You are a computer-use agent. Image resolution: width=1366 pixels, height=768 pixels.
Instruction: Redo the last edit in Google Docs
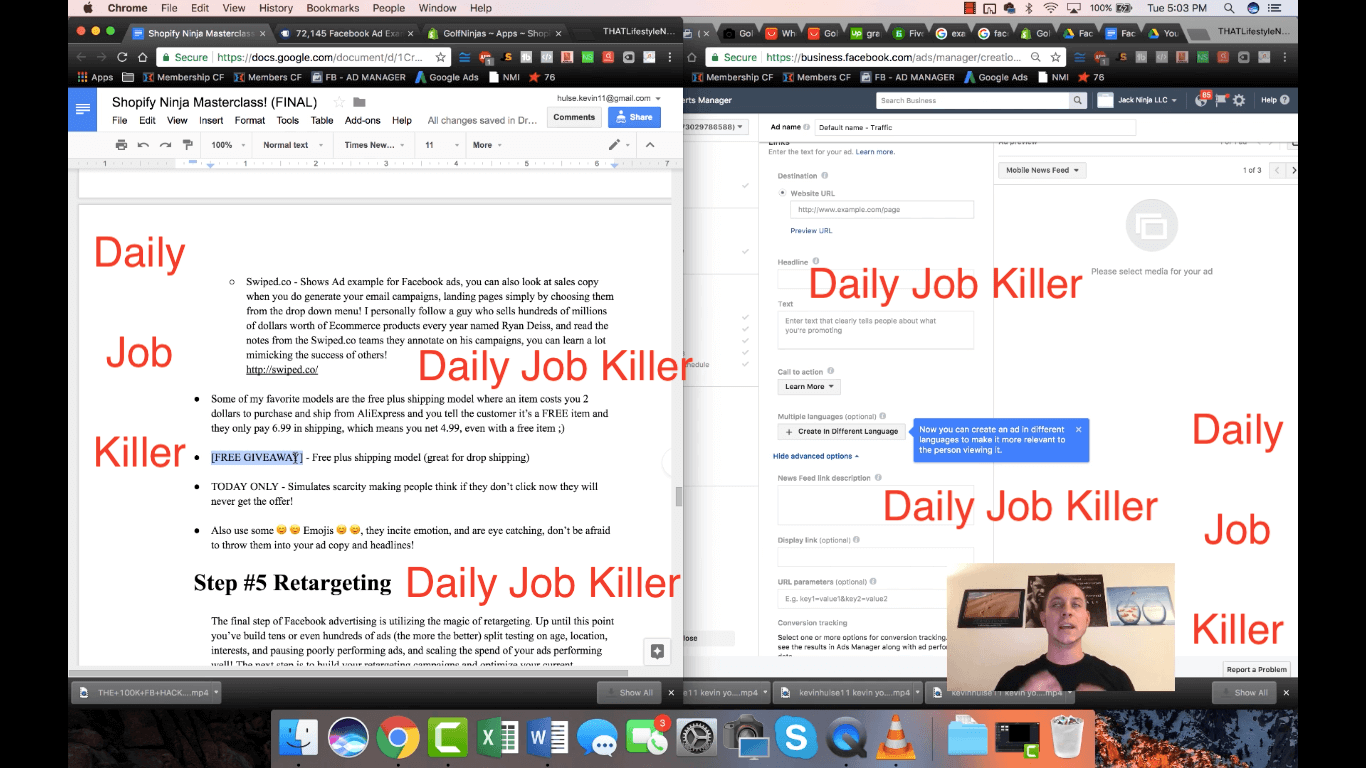(165, 145)
